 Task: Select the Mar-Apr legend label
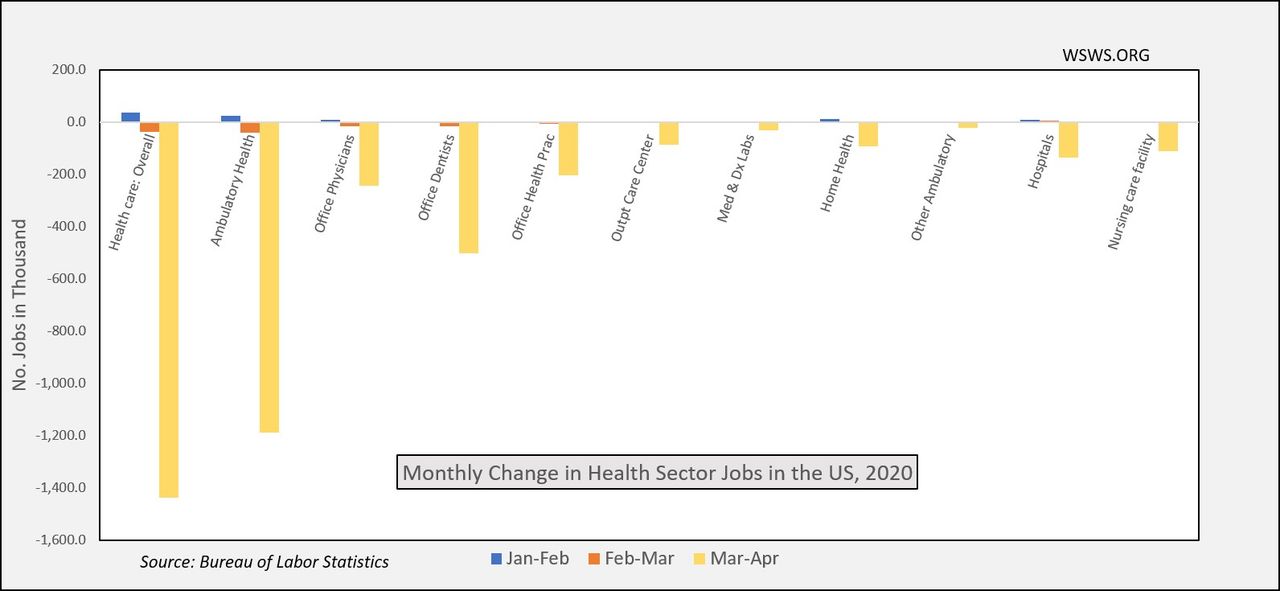coord(743,559)
